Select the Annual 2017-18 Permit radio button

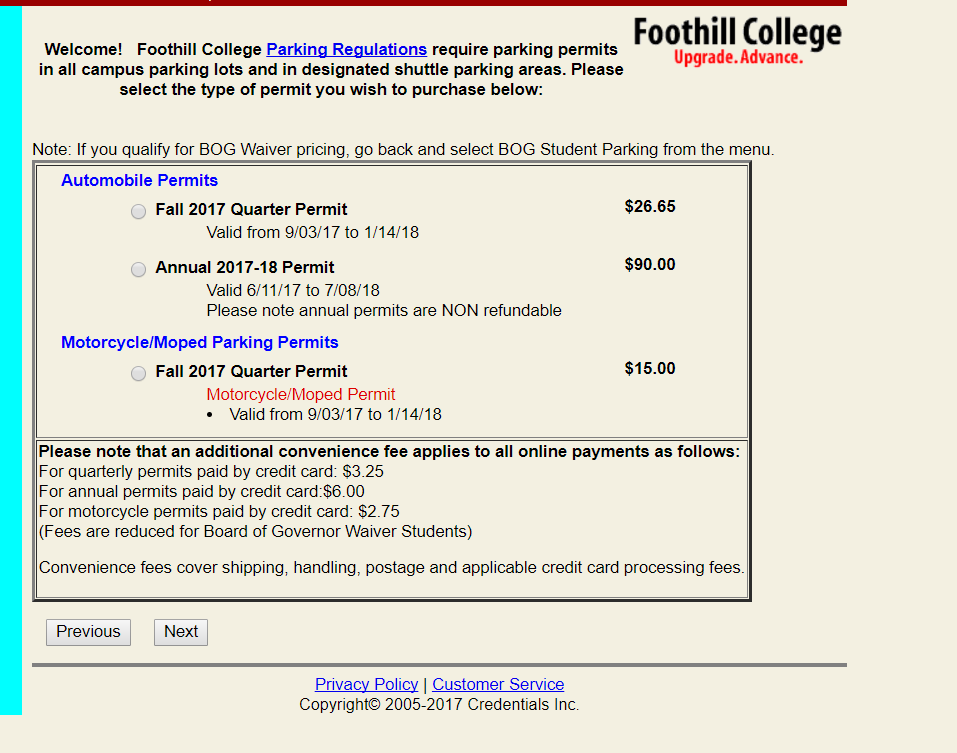click(x=139, y=269)
